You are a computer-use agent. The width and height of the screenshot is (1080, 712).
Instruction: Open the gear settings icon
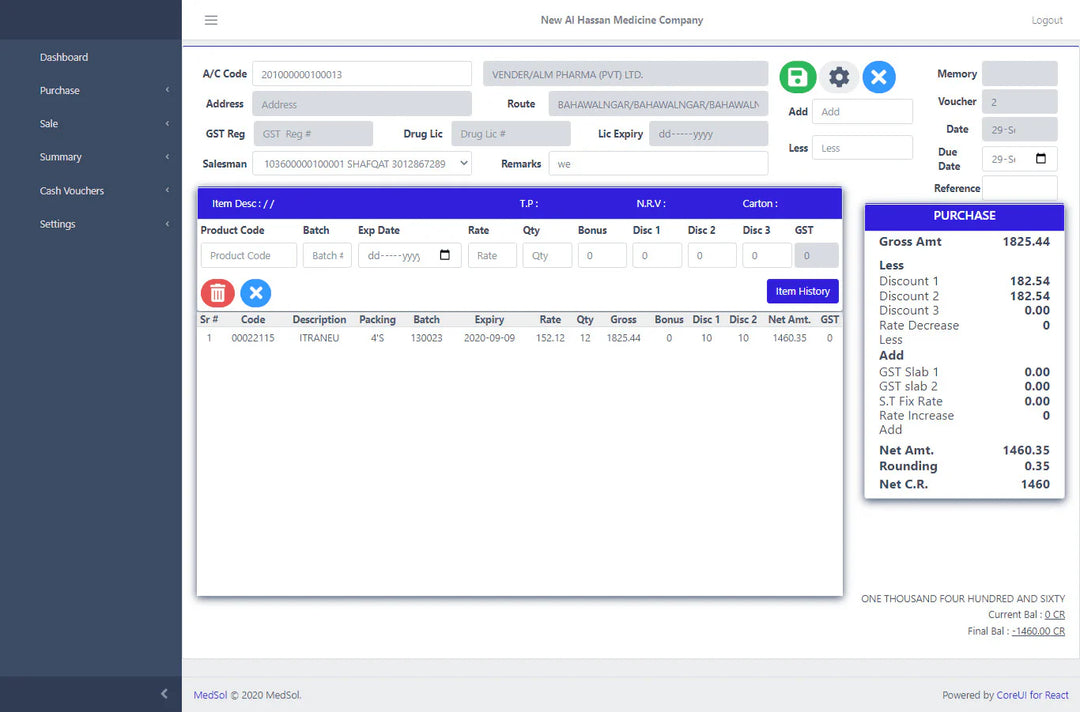coord(839,77)
